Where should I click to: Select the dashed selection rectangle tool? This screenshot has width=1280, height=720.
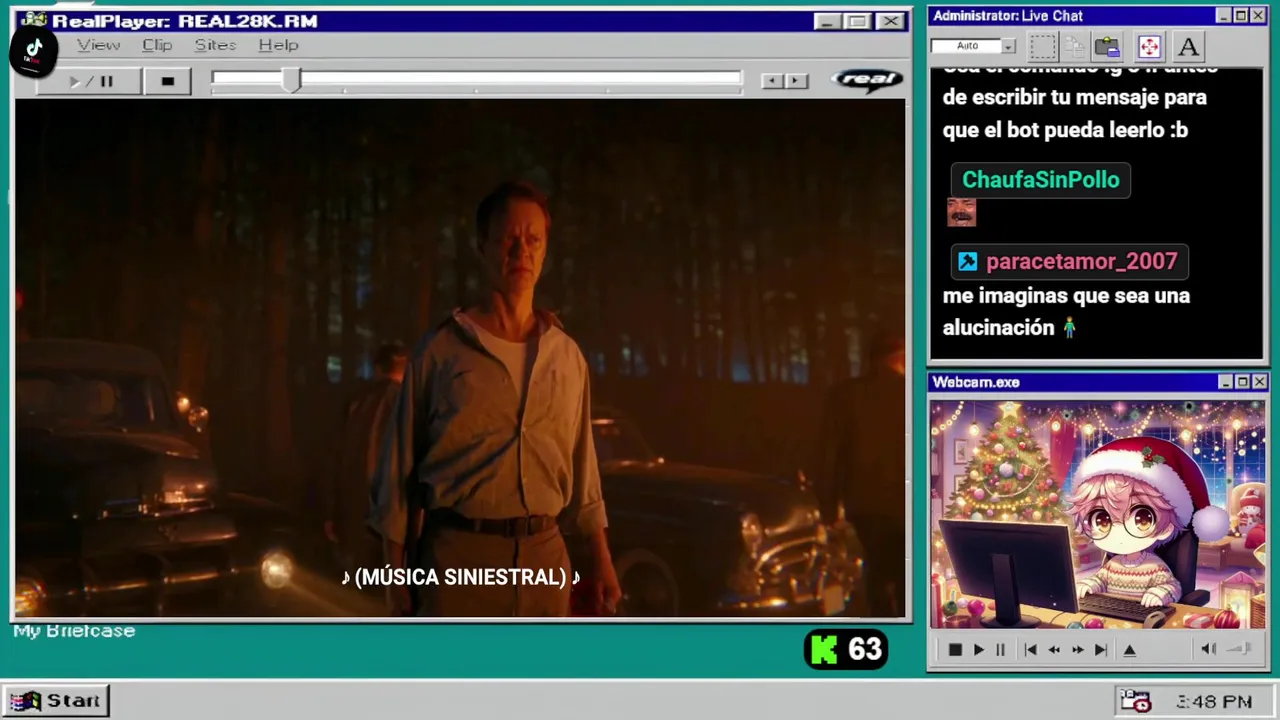(x=1043, y=46)
